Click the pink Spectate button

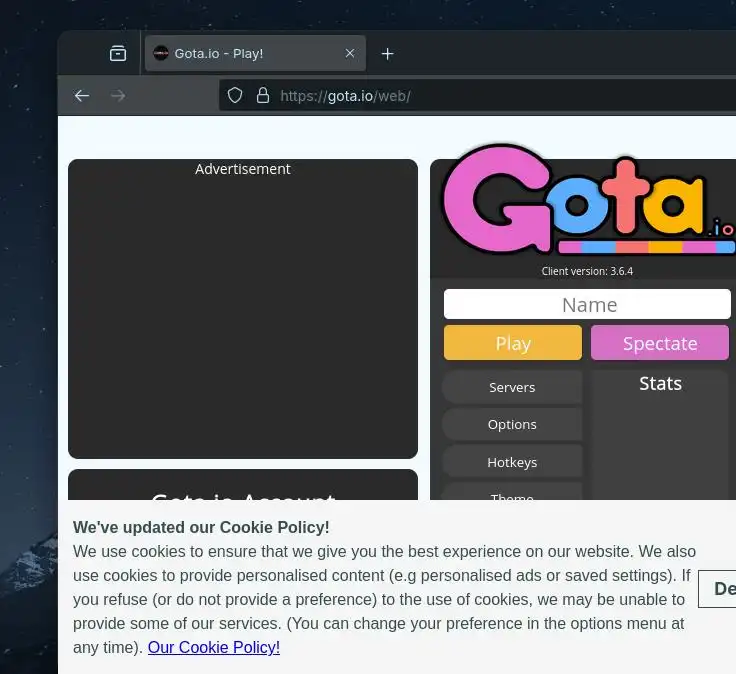[x=659, y=343]
